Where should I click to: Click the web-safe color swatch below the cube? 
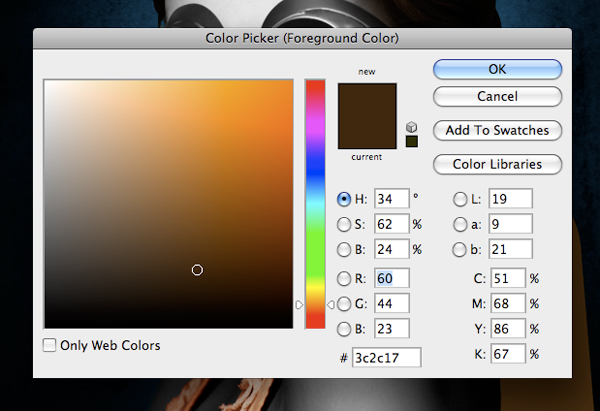click(412, 141)
